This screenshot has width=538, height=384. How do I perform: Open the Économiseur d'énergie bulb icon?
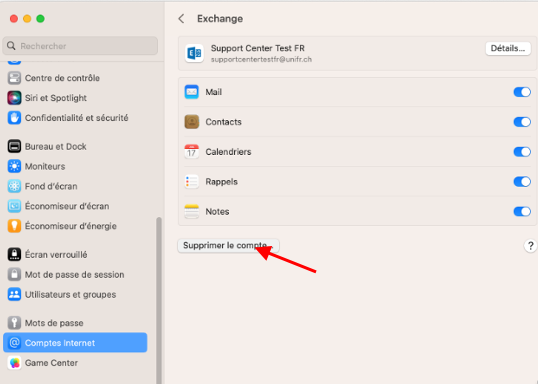point(14,226)
